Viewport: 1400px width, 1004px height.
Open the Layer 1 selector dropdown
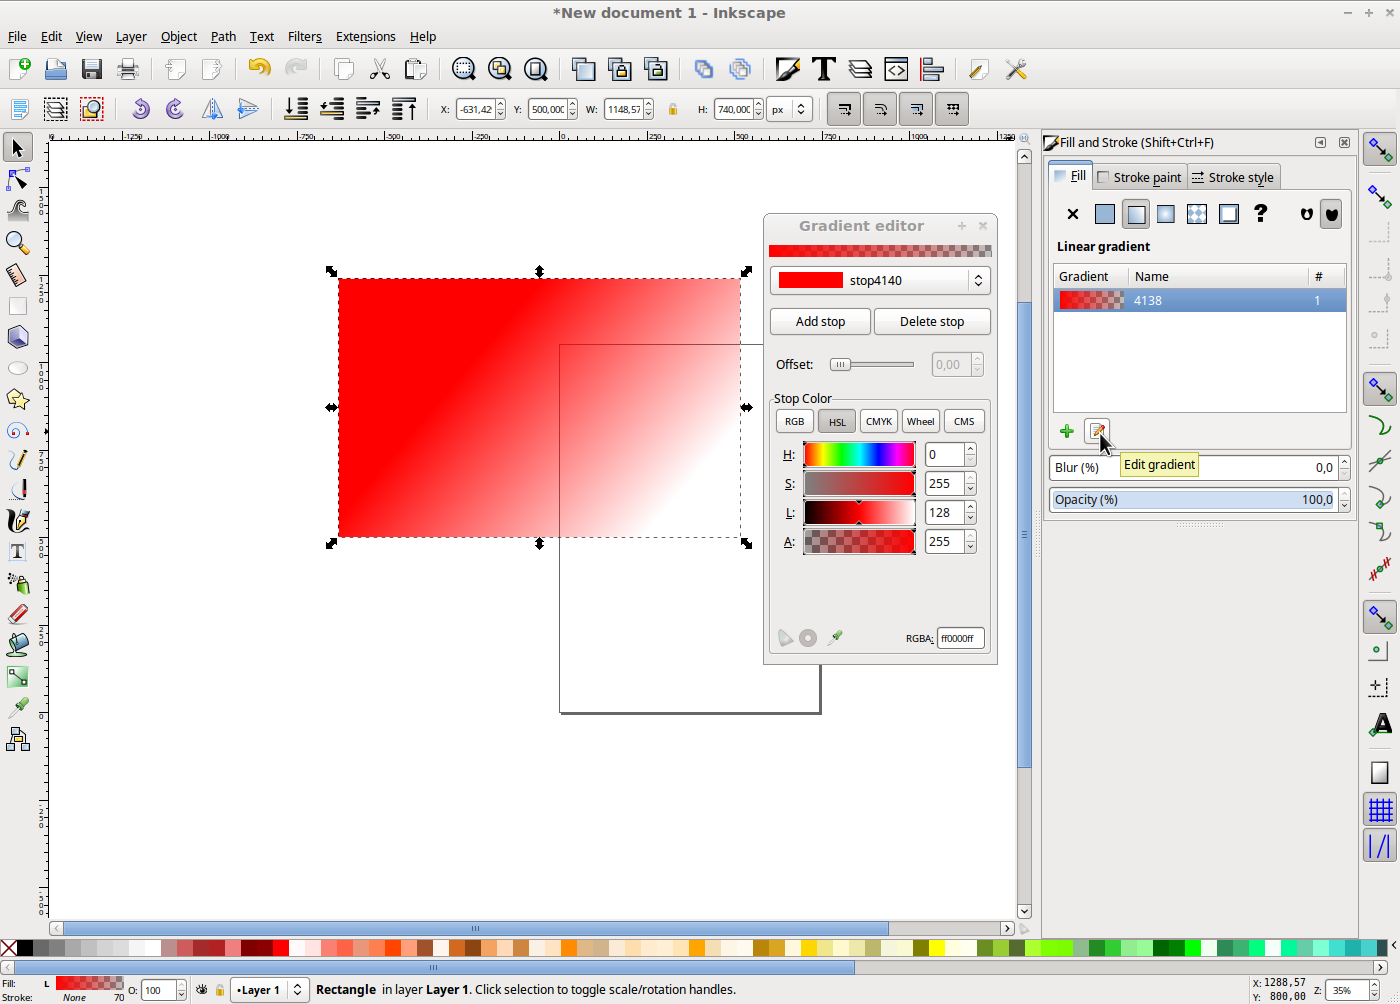click(x=269, y=990)
